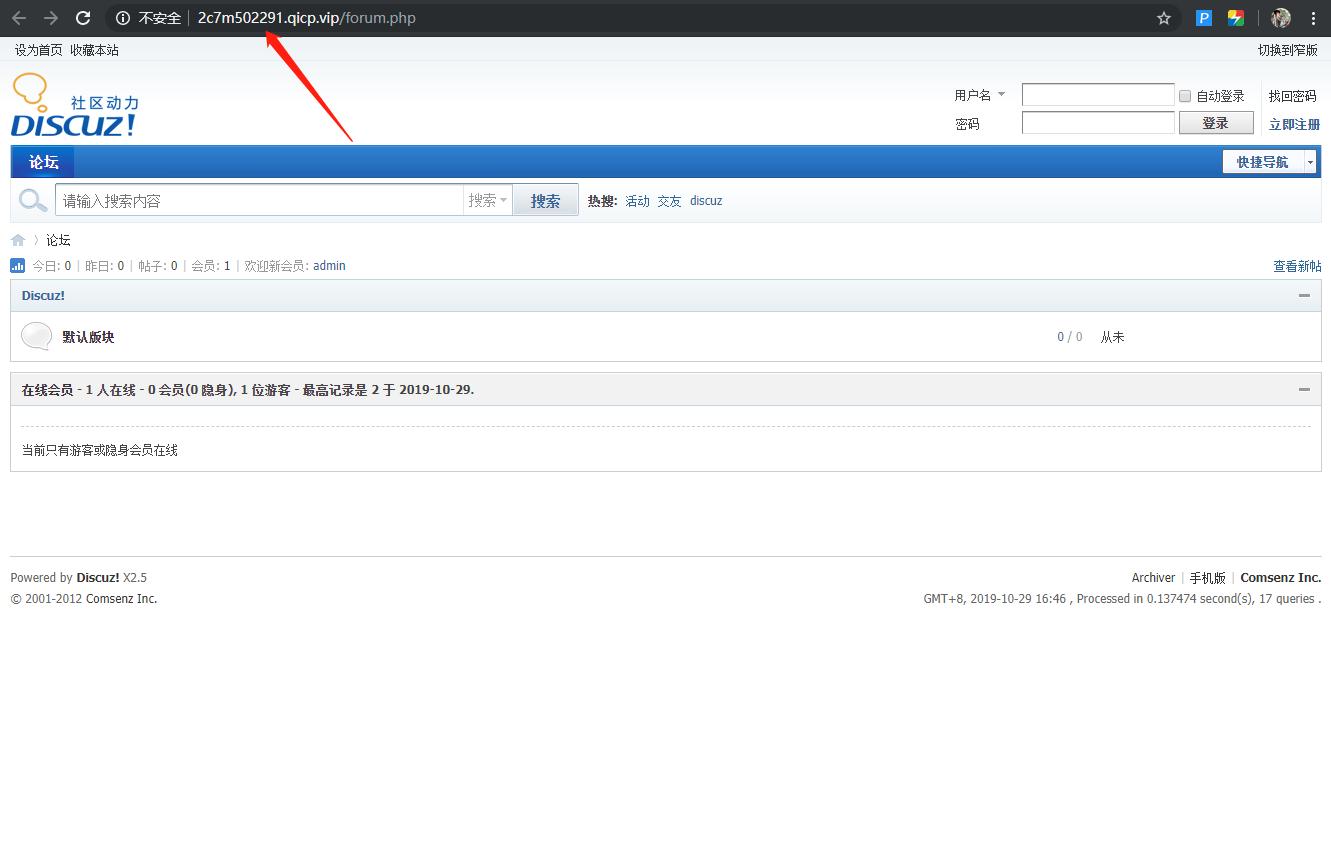
Task: Open the 立即注册 register link
Action: 1295,124
